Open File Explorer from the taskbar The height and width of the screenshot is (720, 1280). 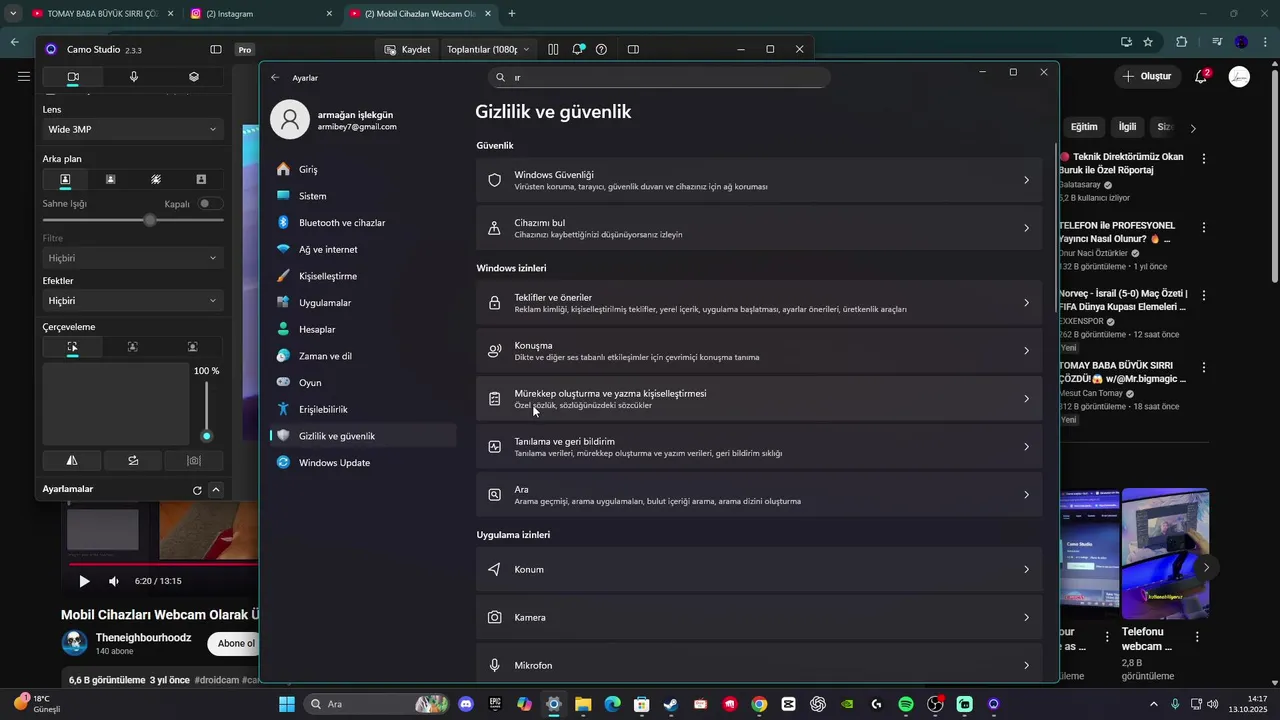[583, 704]
